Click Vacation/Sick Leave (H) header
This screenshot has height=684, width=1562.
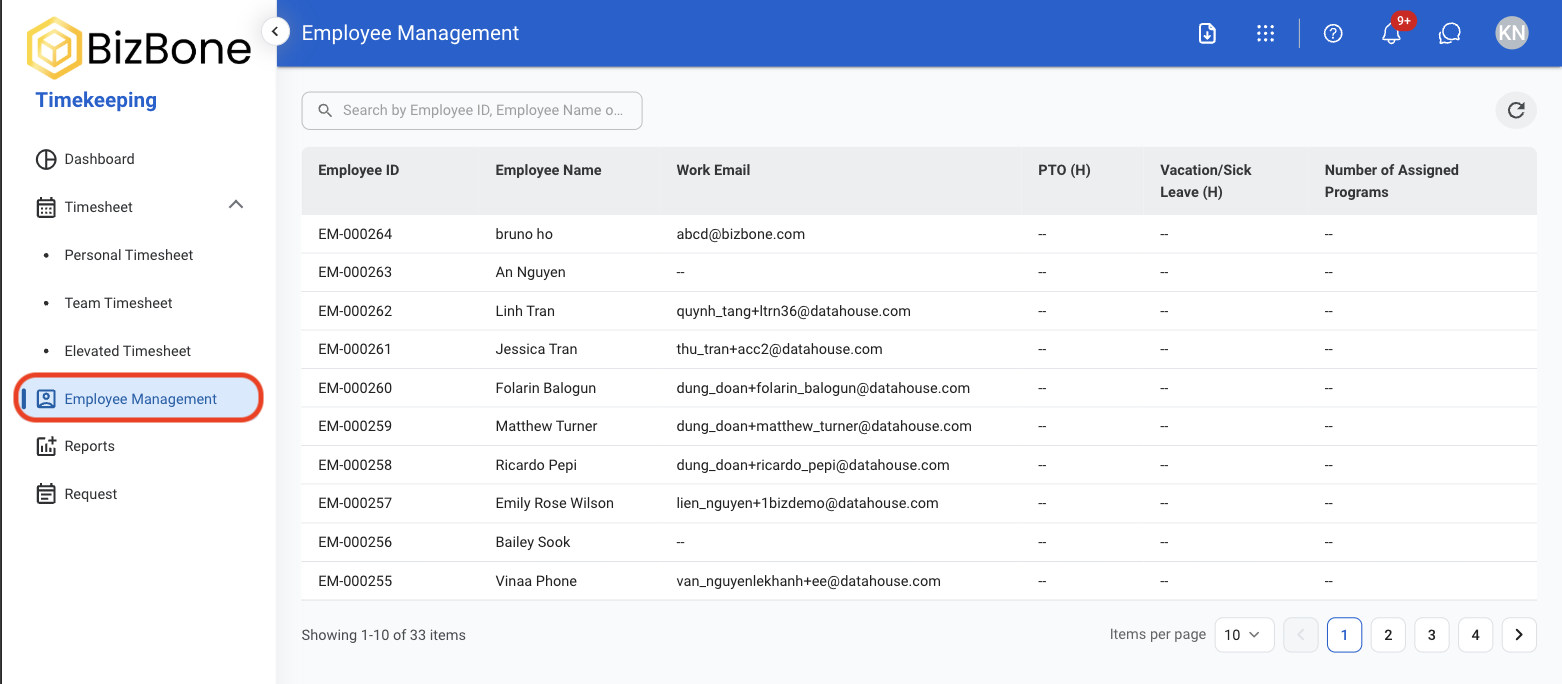pos(1206,181)
